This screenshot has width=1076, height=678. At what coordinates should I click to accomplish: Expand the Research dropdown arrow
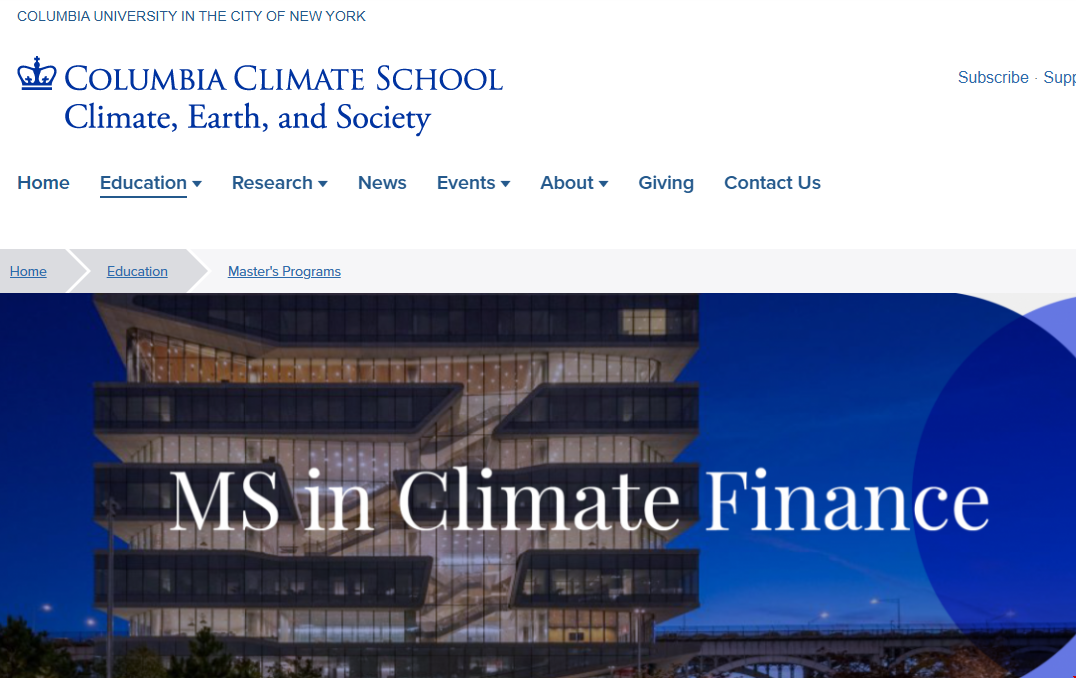[323, 184]
